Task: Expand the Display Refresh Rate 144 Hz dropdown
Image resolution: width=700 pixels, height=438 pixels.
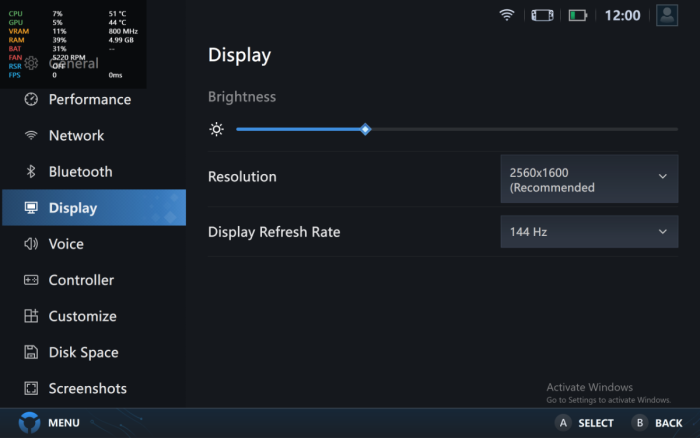Action: (588, 232)
